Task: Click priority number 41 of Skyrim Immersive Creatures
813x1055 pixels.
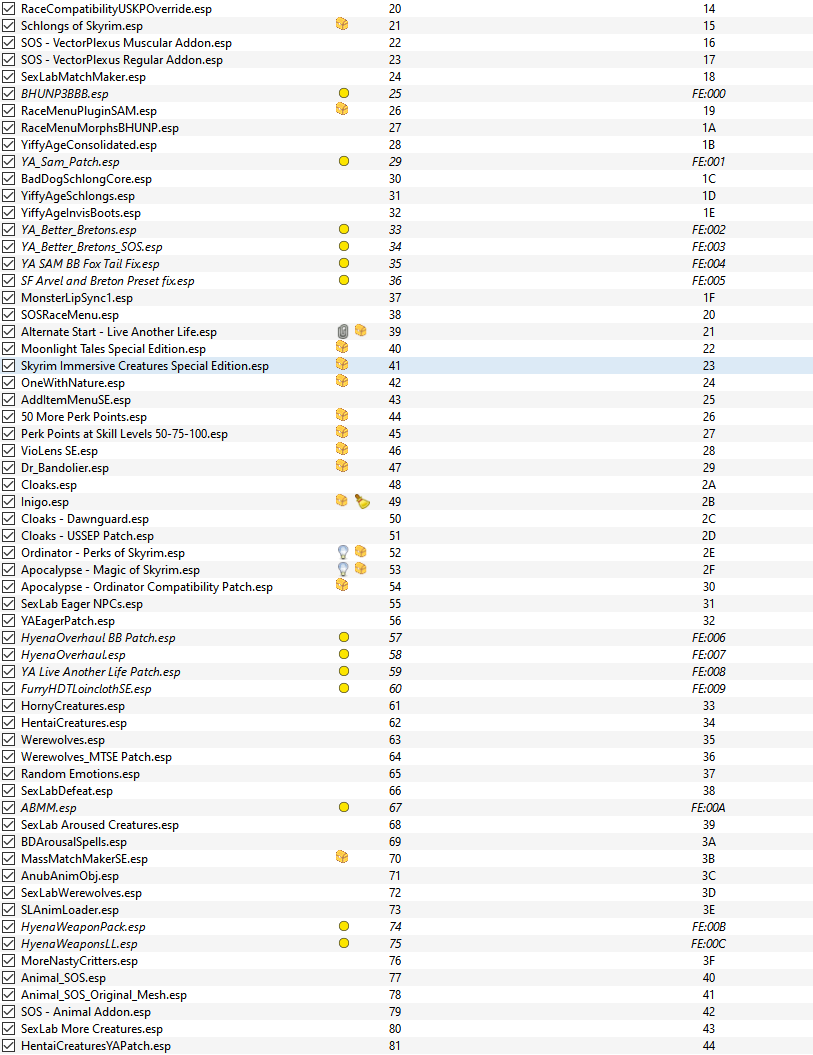Action: [x=394, y=365]
